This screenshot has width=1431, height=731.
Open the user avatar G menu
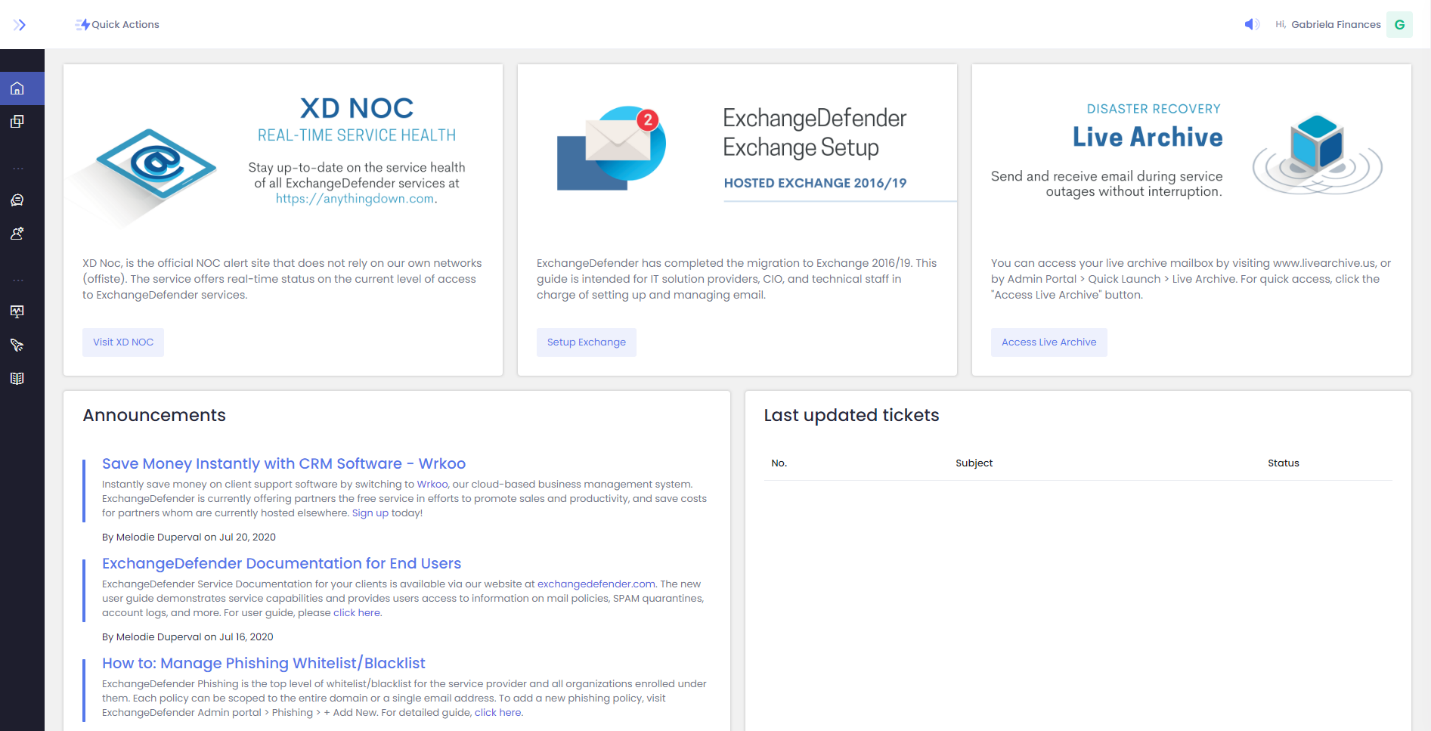(1399, 25)
